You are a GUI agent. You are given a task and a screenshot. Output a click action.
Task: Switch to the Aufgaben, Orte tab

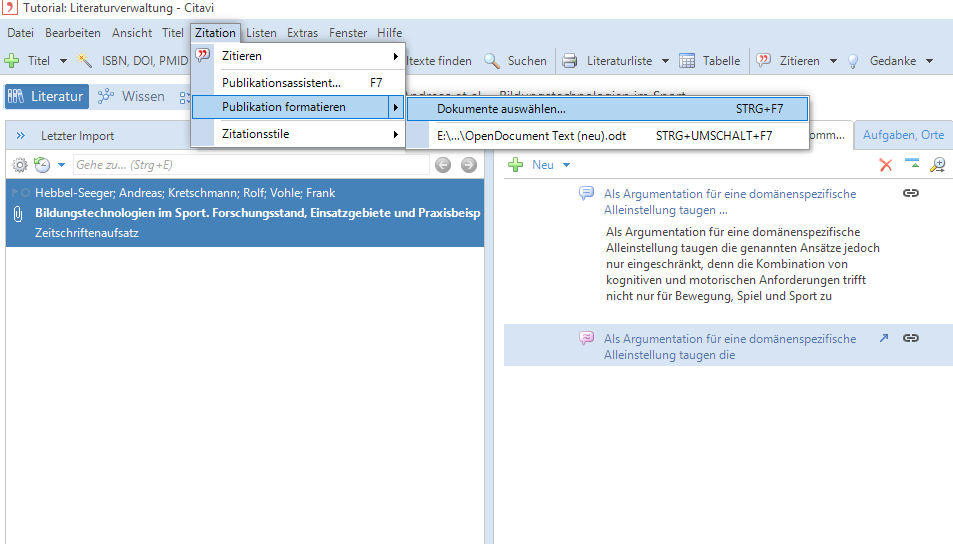[x=903, y=135]
